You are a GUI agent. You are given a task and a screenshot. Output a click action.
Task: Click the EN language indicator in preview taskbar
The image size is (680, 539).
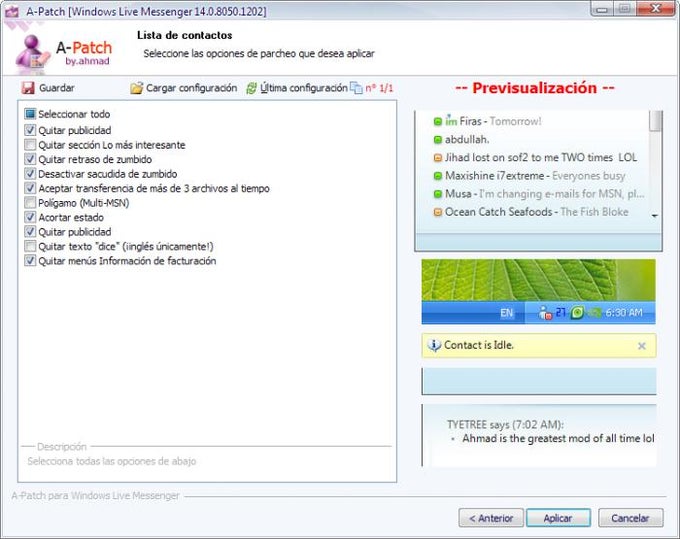click(506, 313)
